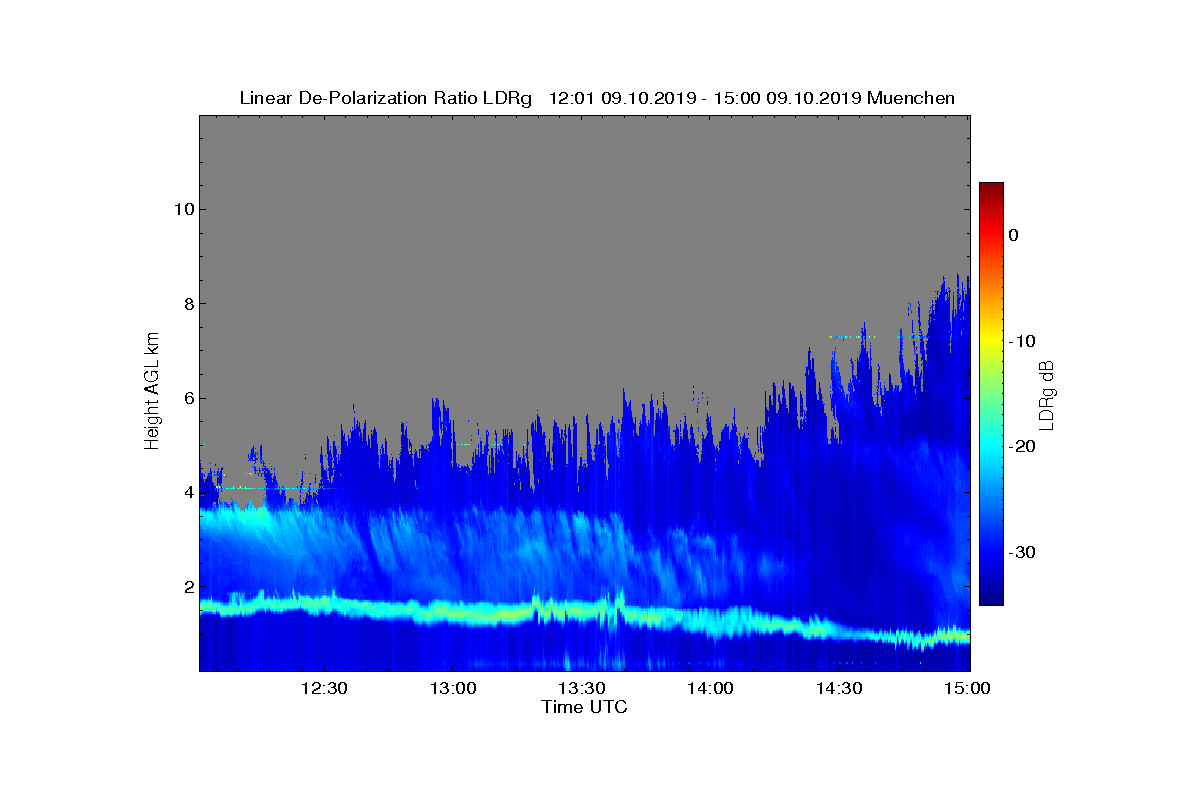Click the height tick label 8

[x=187, y=303]
